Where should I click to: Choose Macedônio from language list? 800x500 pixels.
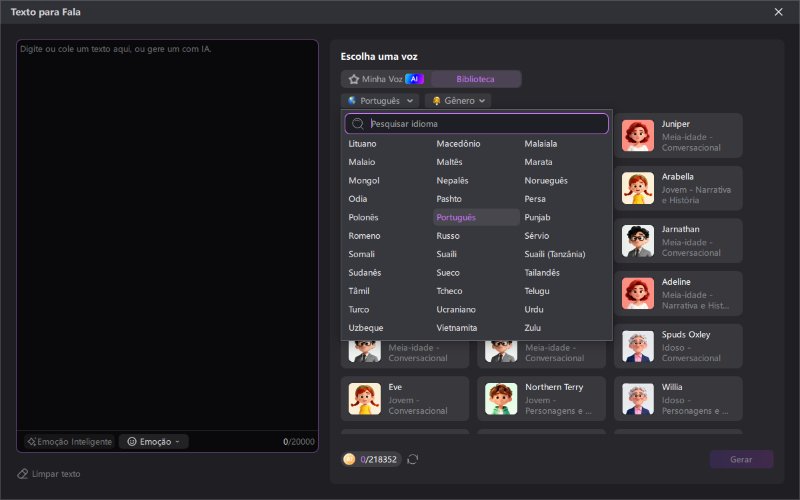tap(458, 144)
